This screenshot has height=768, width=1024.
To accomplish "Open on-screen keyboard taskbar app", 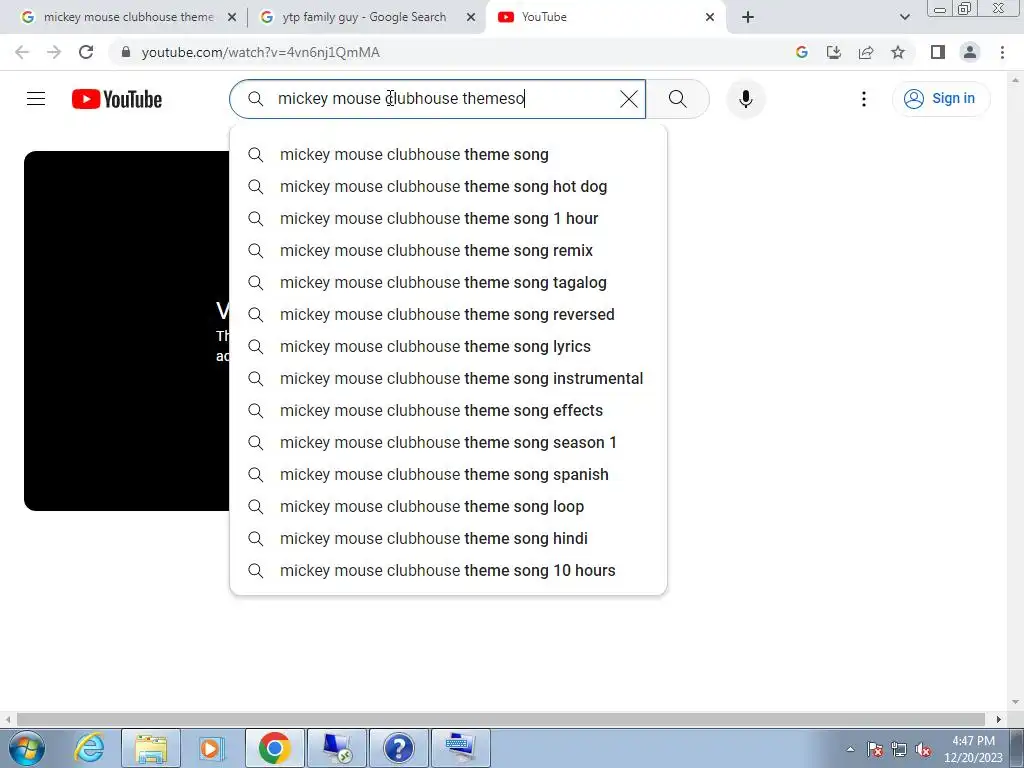I will point(460,748).
